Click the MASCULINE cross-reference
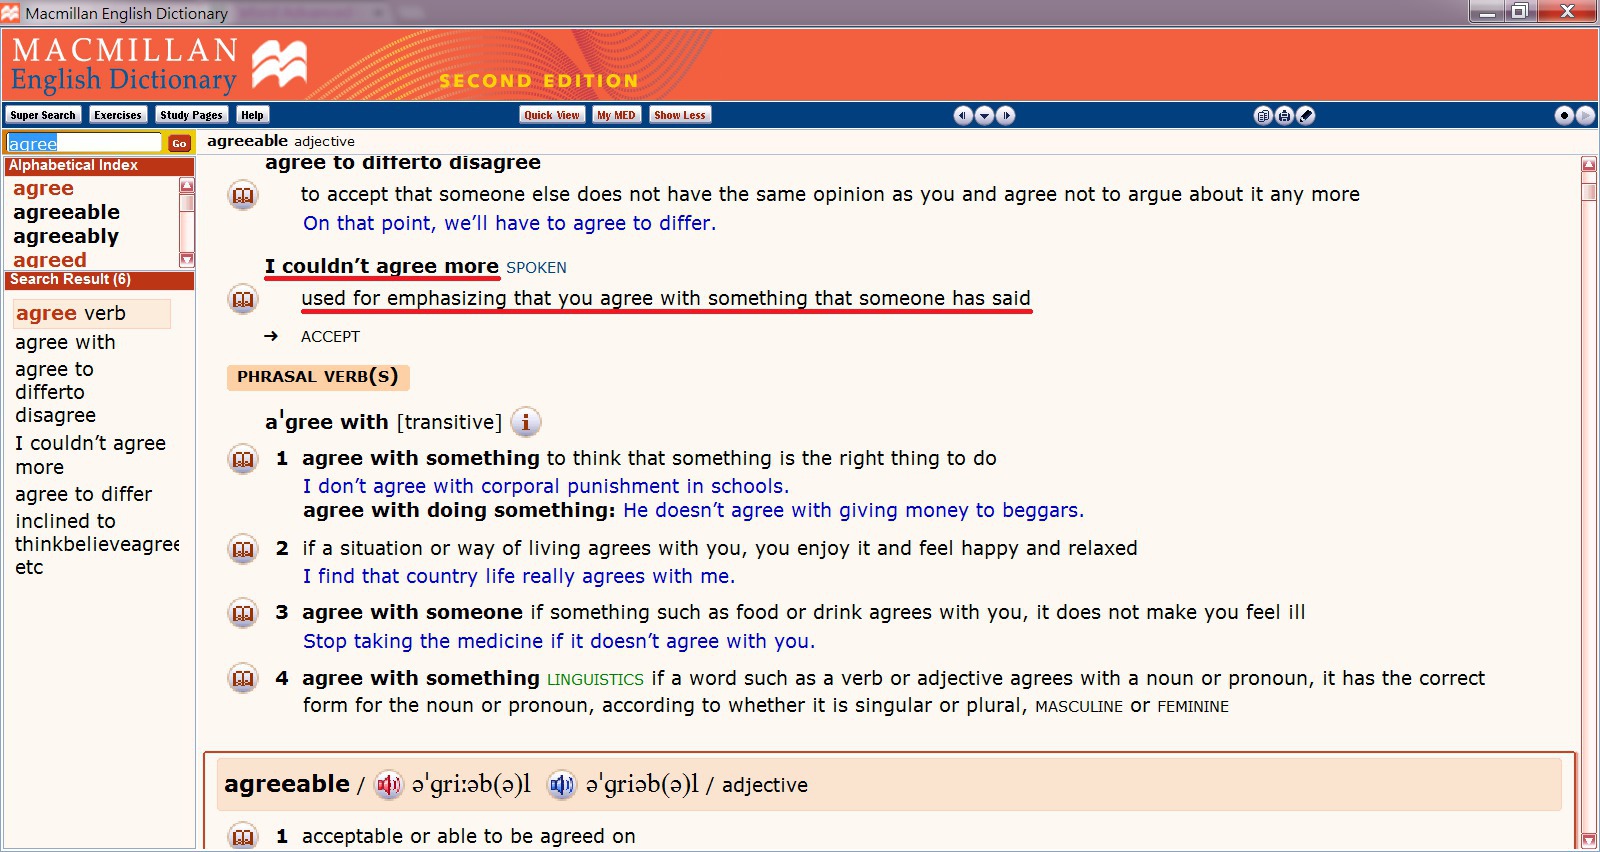 click(x=1079, y=706)
